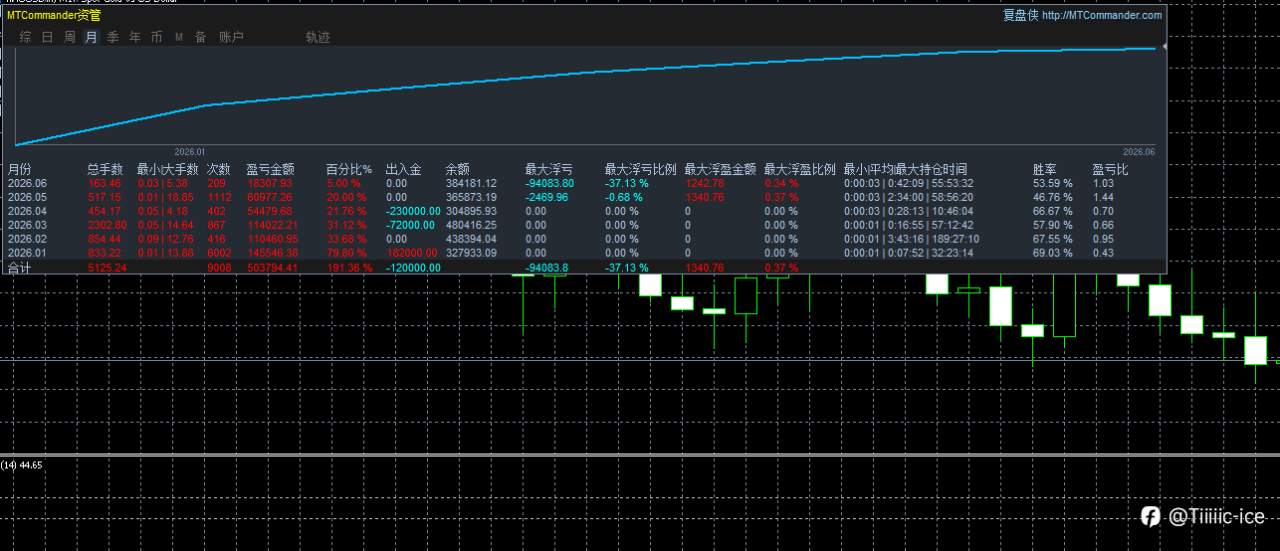1280x551 pixels.
Task: Click the 复盘侠 label
Action: [x=1020, y=15]
